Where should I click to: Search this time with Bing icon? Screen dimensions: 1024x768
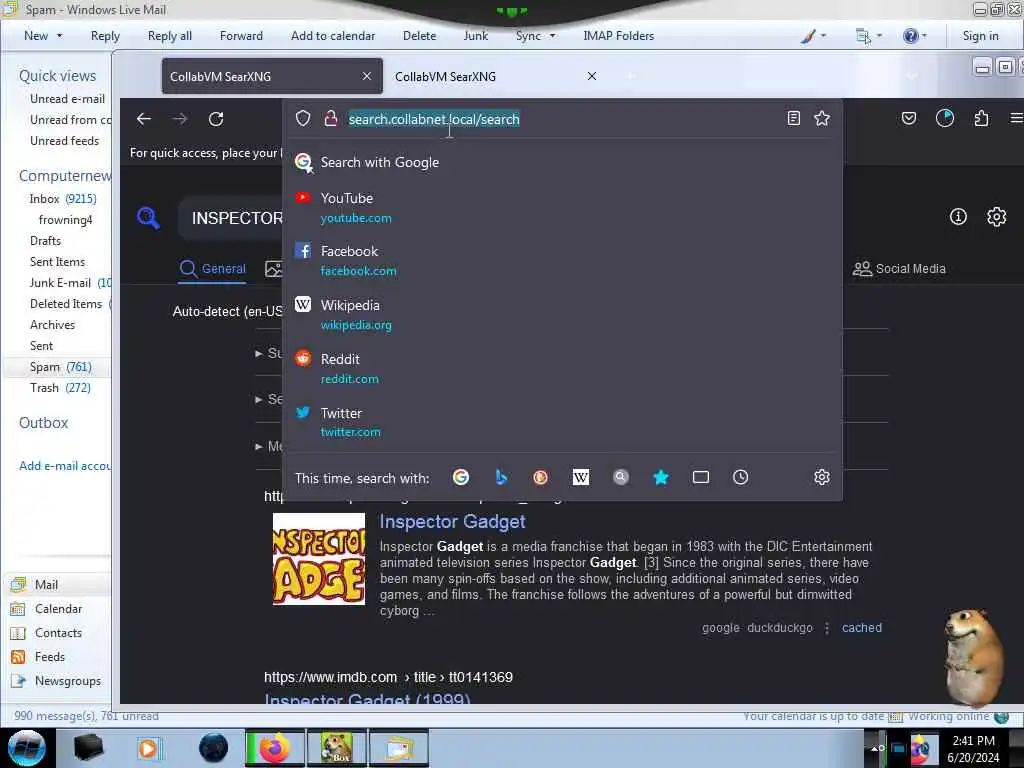pos(501,477)
